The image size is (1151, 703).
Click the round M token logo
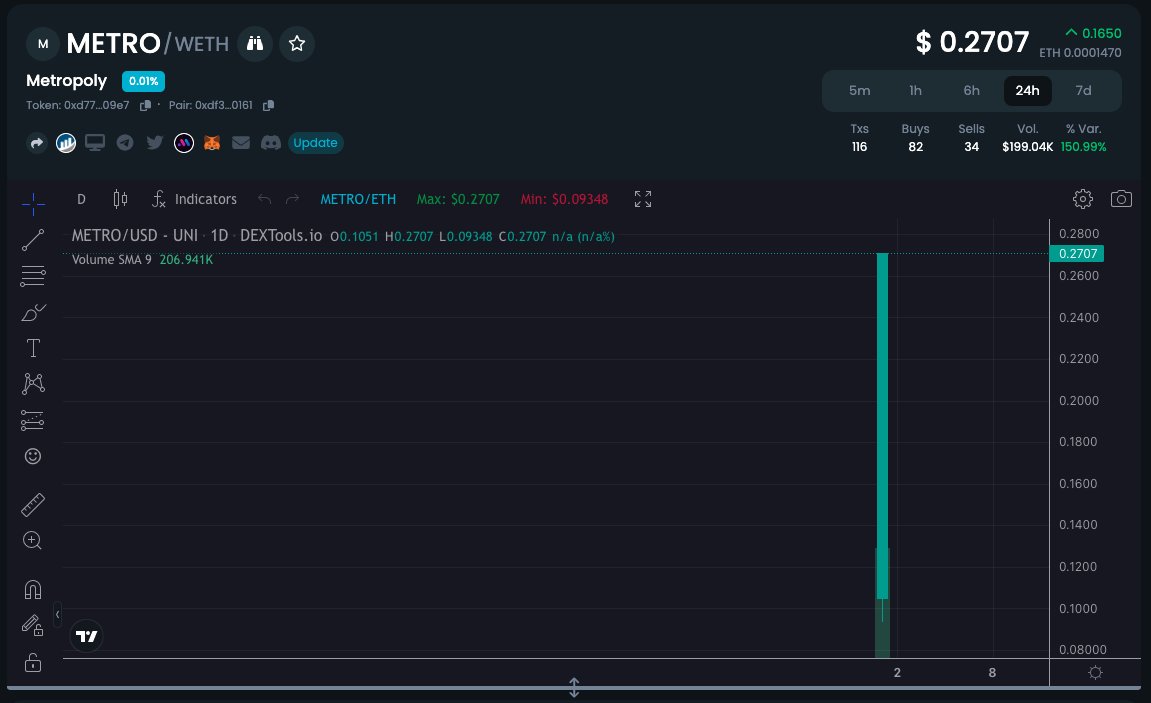pyautogui.click(x=43, y=43)
